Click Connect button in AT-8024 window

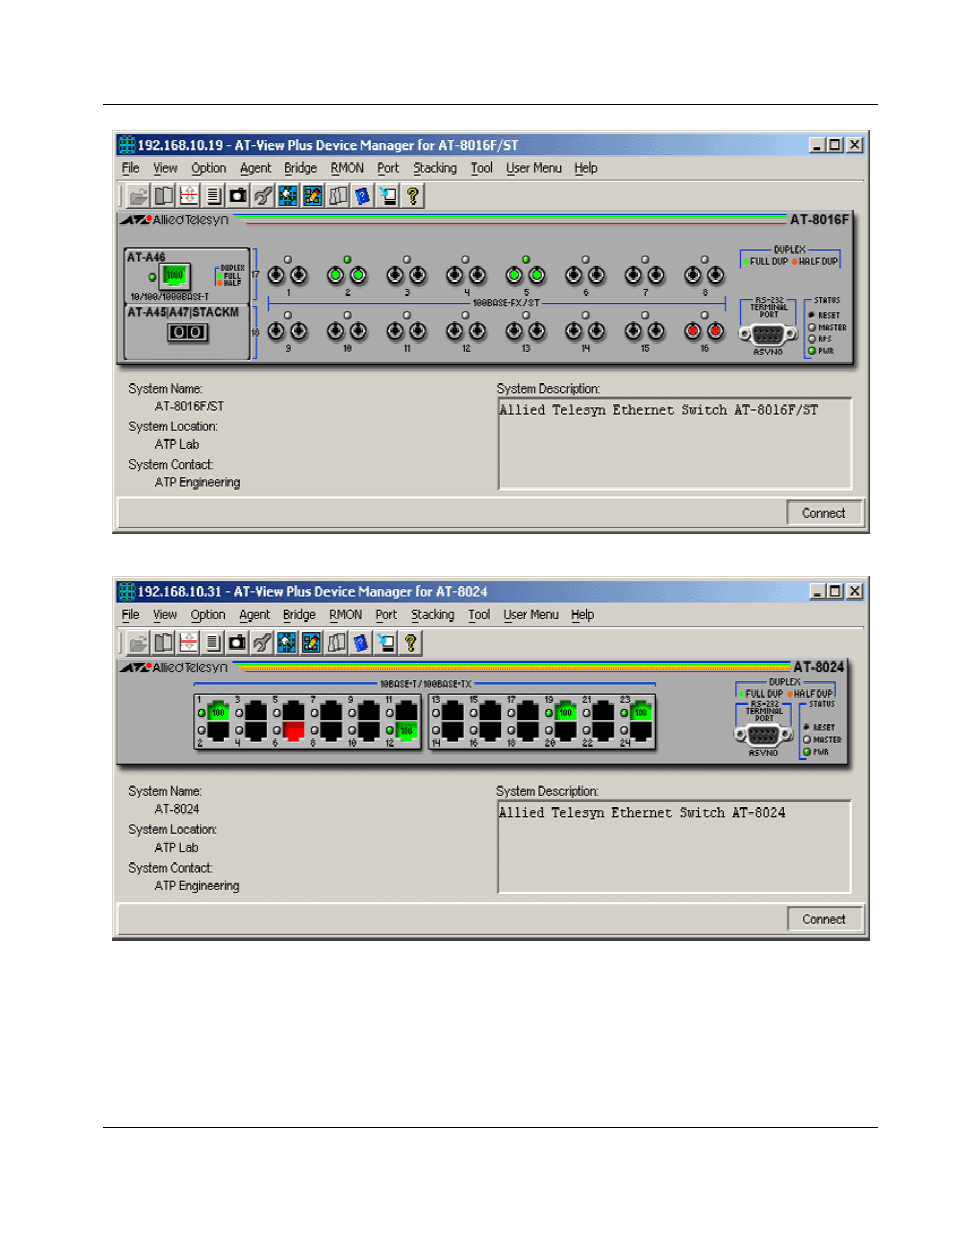click(824, 919)
